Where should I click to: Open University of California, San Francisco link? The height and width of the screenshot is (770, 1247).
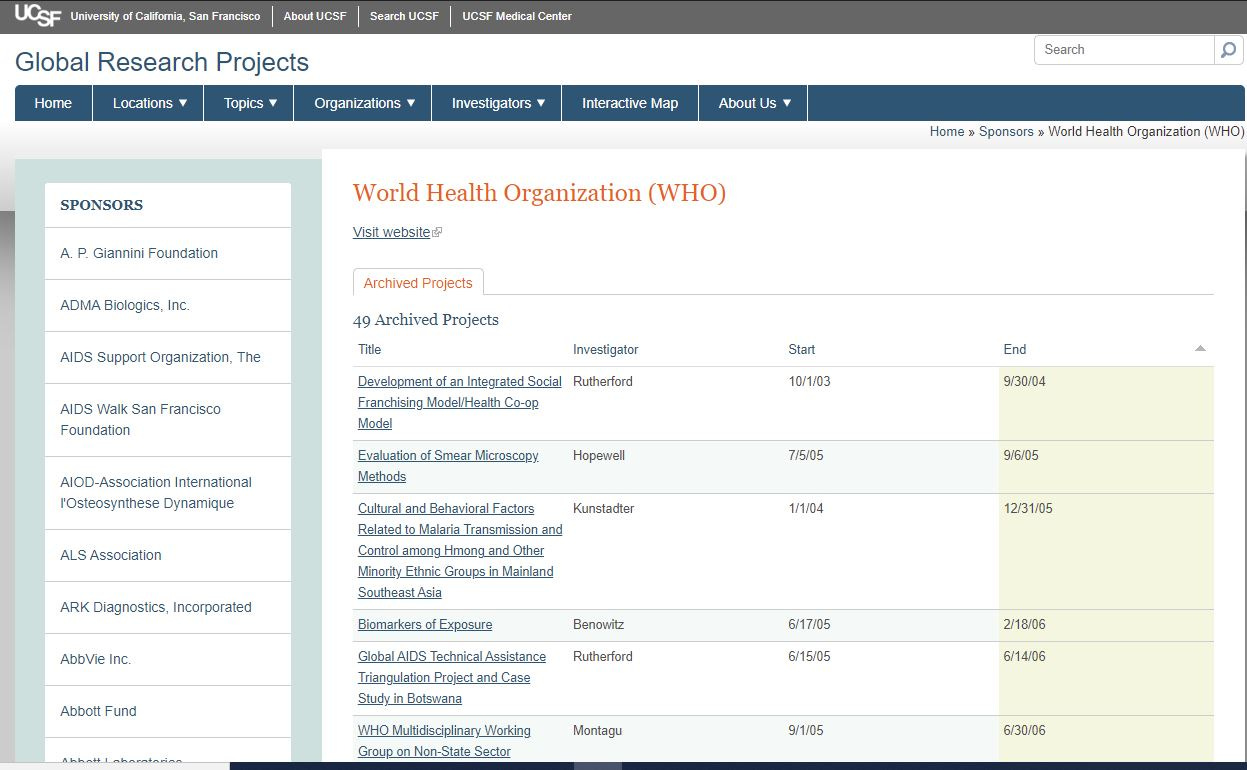coord(165,16)
